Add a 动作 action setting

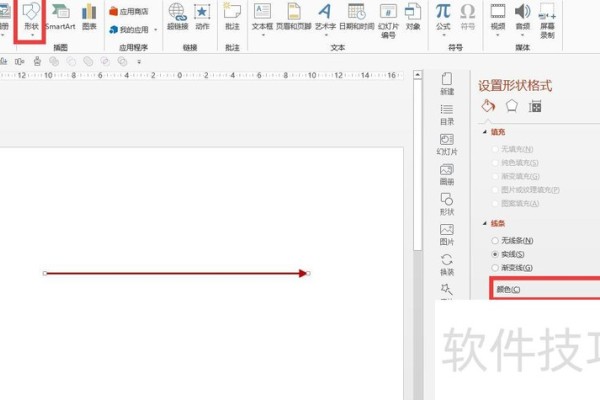202,17
